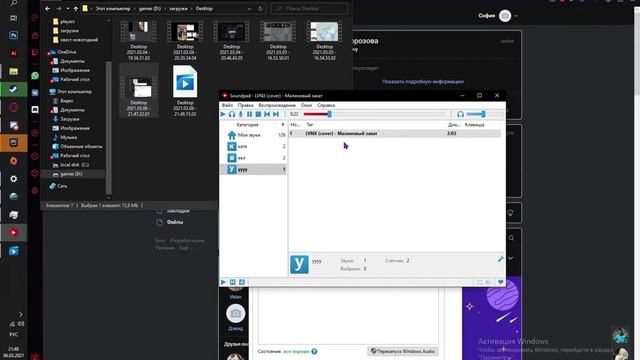The height and width of the screenshot is (360, 640).
Task: Open the address bar history dropdown in Explorer
Action: 249,9
